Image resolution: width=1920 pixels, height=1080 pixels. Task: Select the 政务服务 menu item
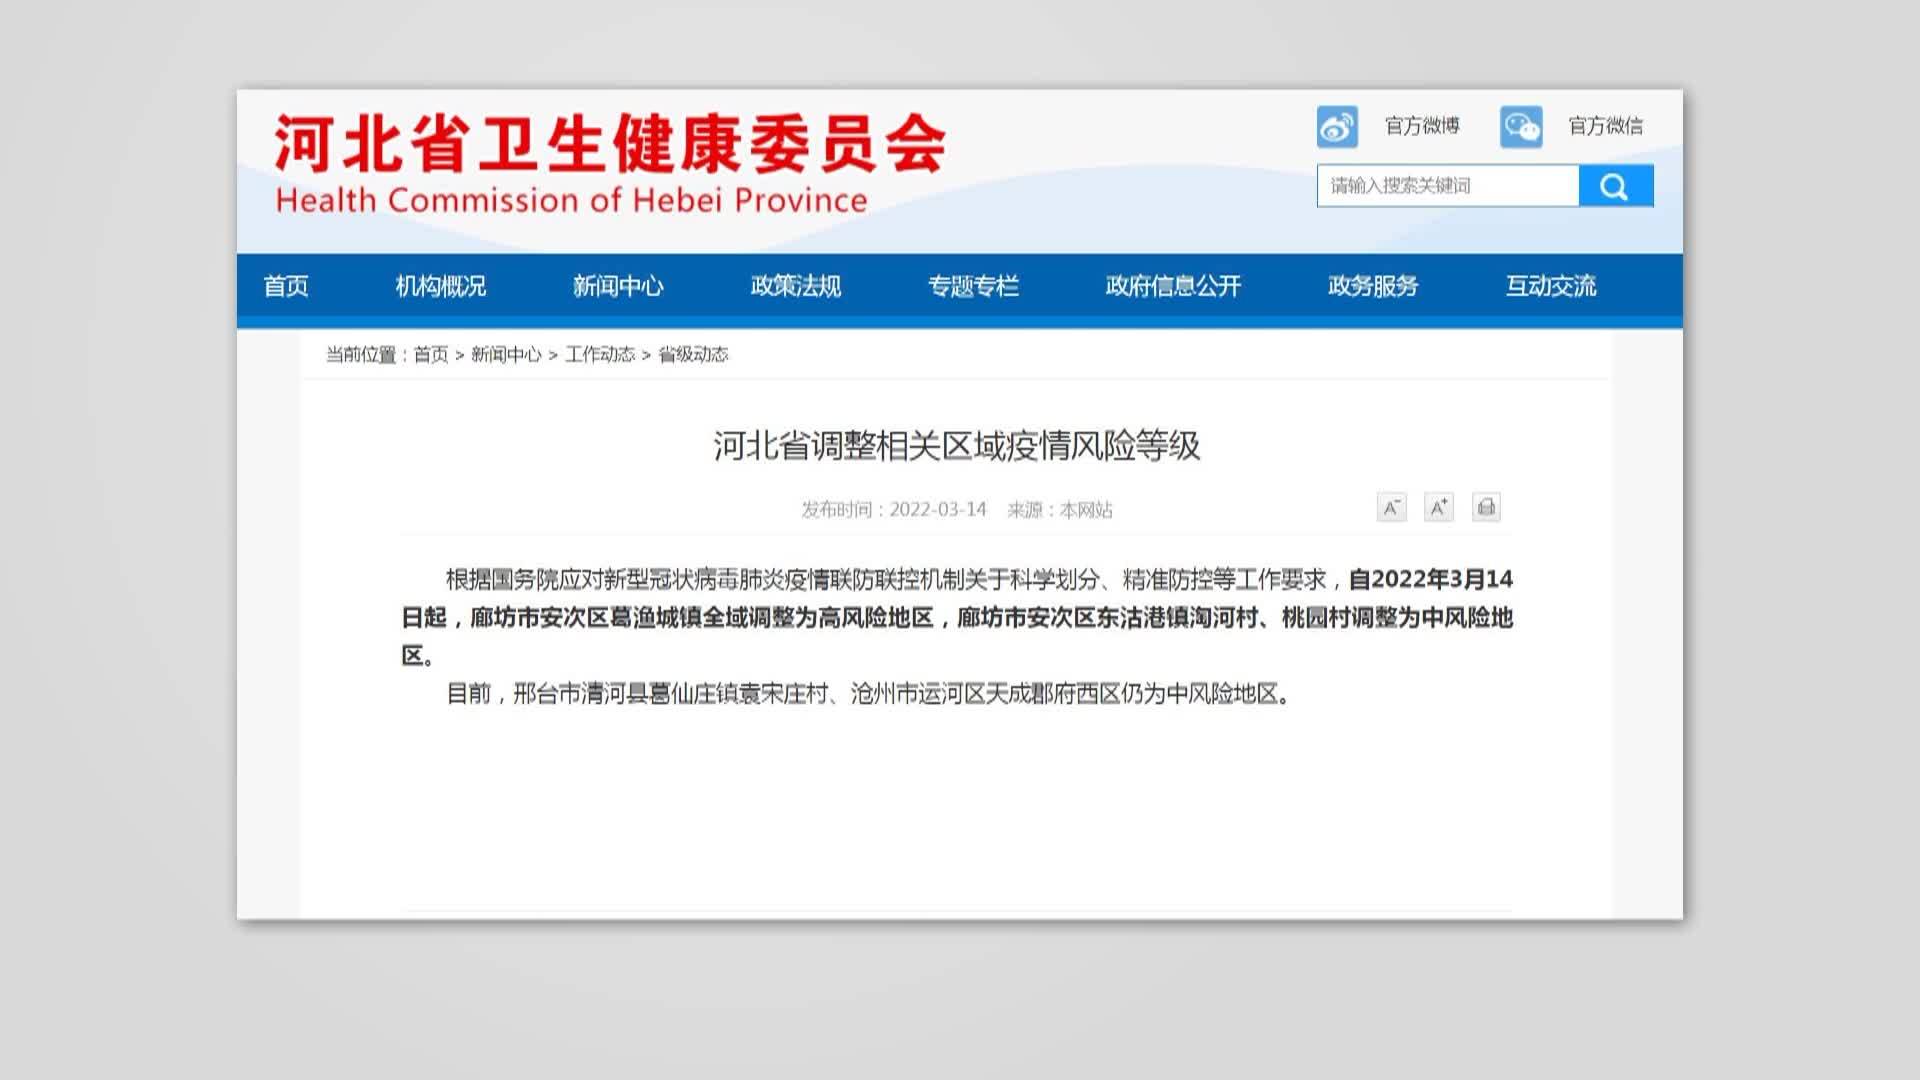[1373, 287]
